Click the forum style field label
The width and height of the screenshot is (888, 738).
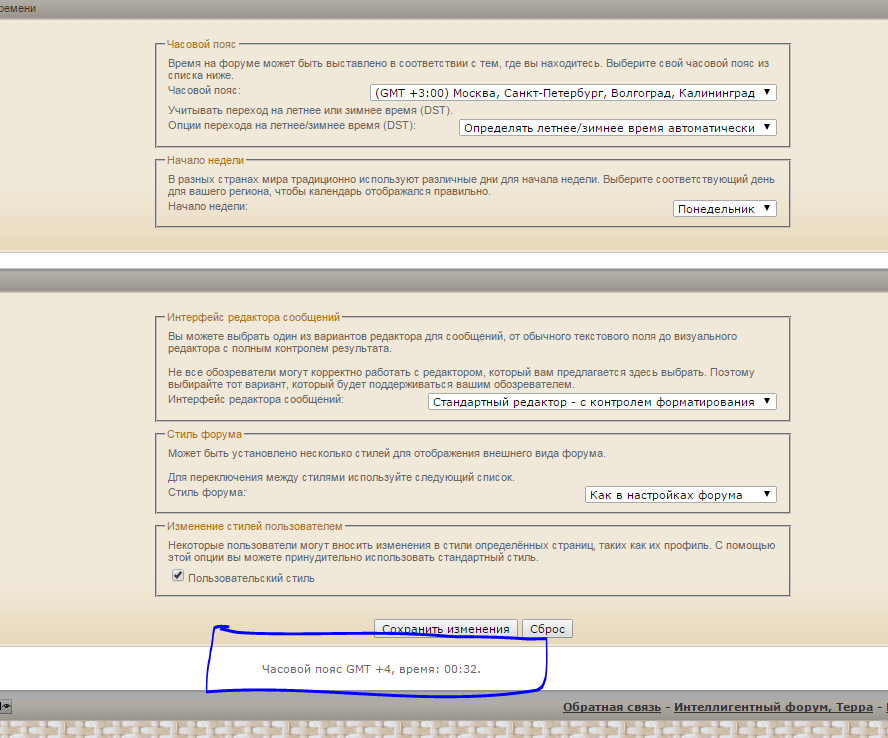pyautogui.click(x=207, y=492)
